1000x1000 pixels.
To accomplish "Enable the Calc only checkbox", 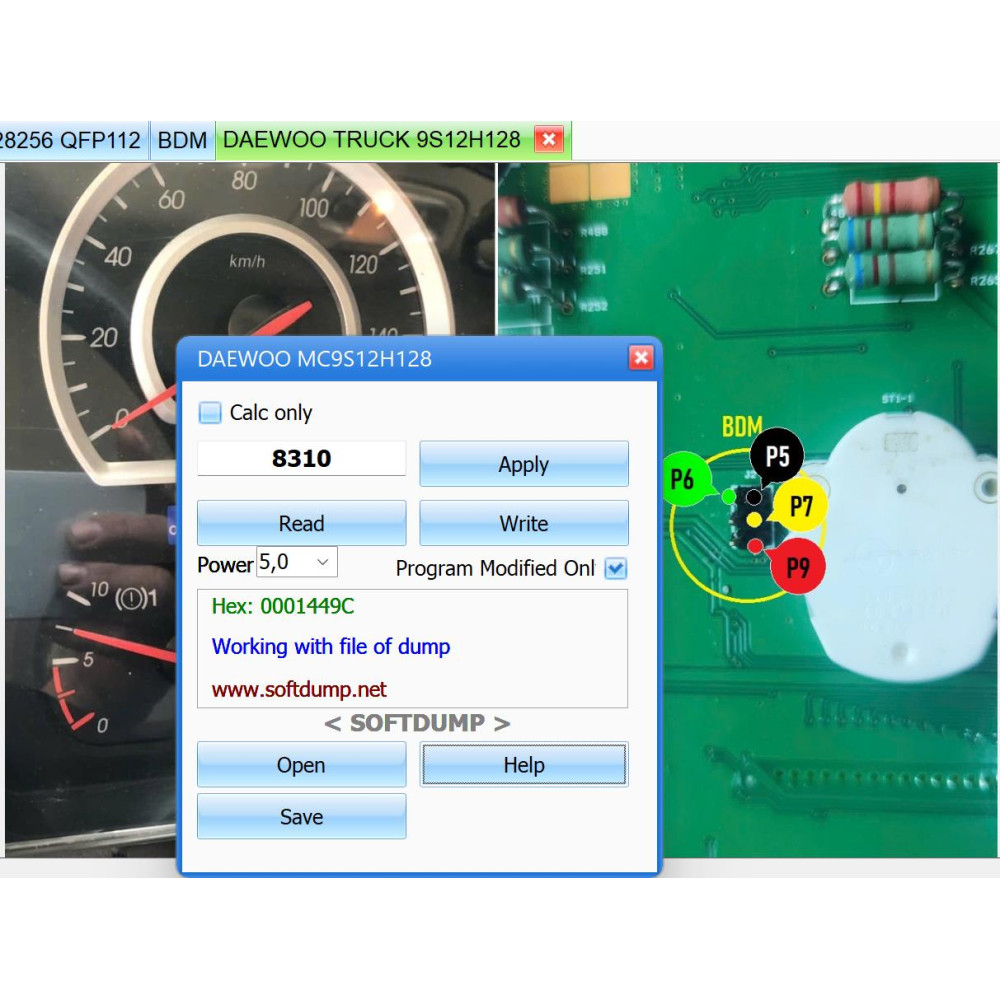I will 210,413.
